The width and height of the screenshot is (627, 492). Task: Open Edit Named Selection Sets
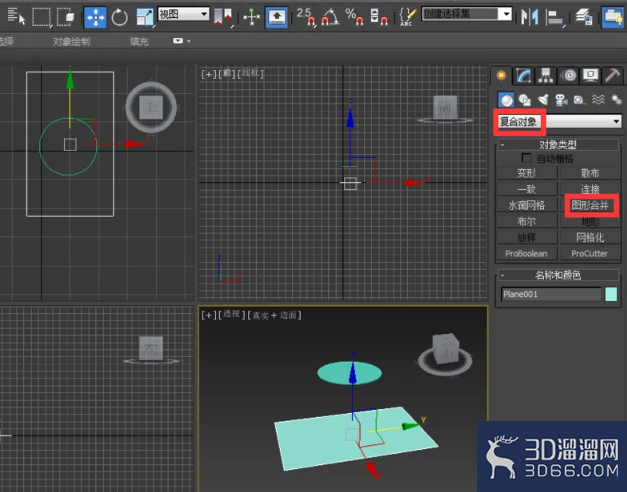point(406,17)
